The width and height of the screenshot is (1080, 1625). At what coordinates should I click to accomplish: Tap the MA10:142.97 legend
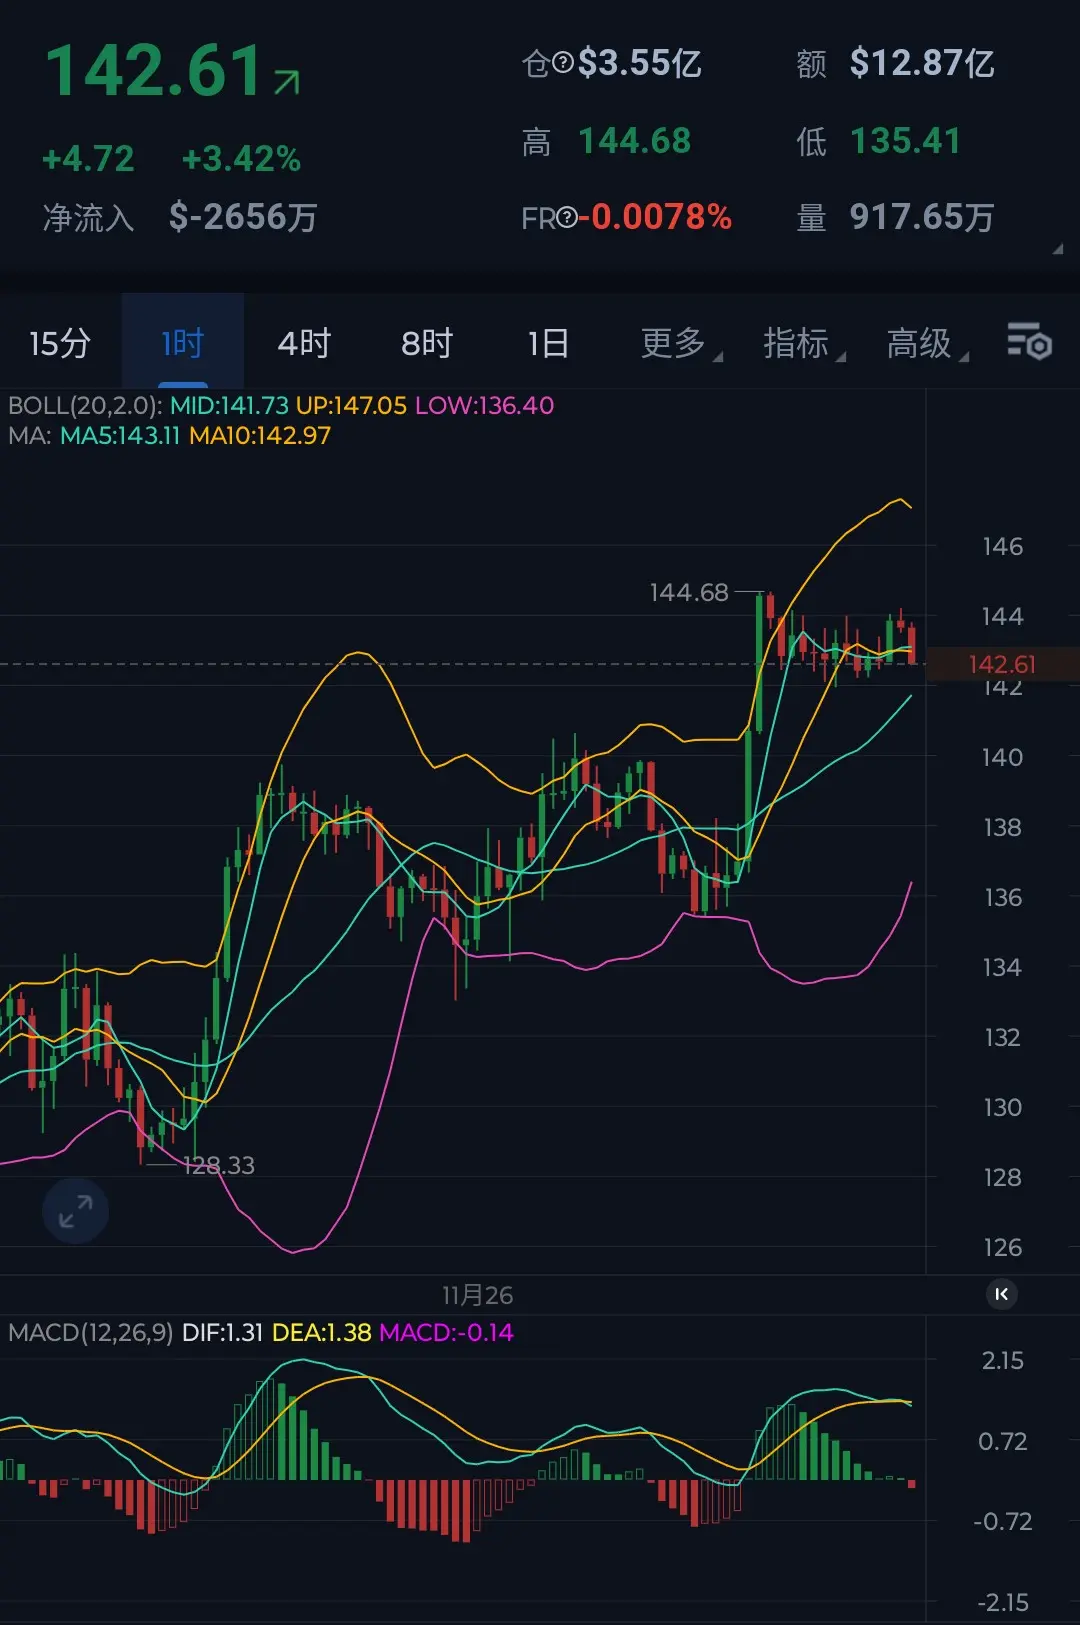coord(260,435)
